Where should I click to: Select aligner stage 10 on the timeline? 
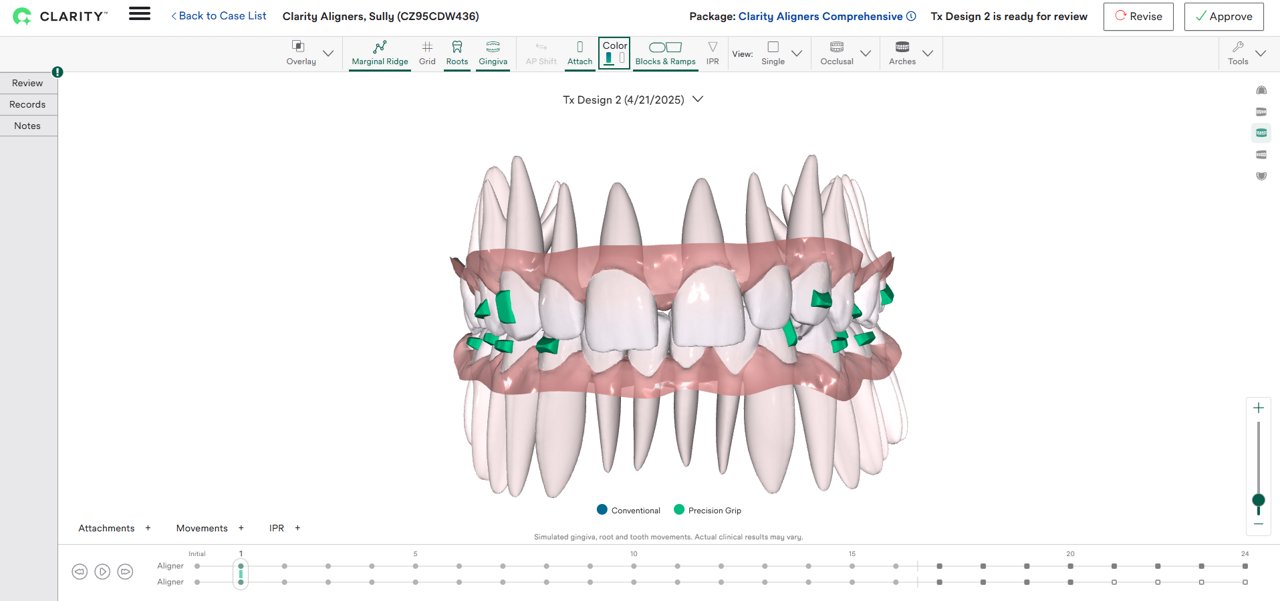click(x=633, y=565)
